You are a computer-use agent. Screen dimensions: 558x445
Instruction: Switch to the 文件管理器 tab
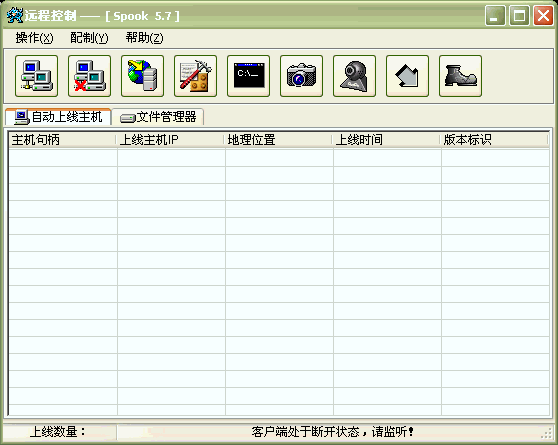click(x=158, y=117)
